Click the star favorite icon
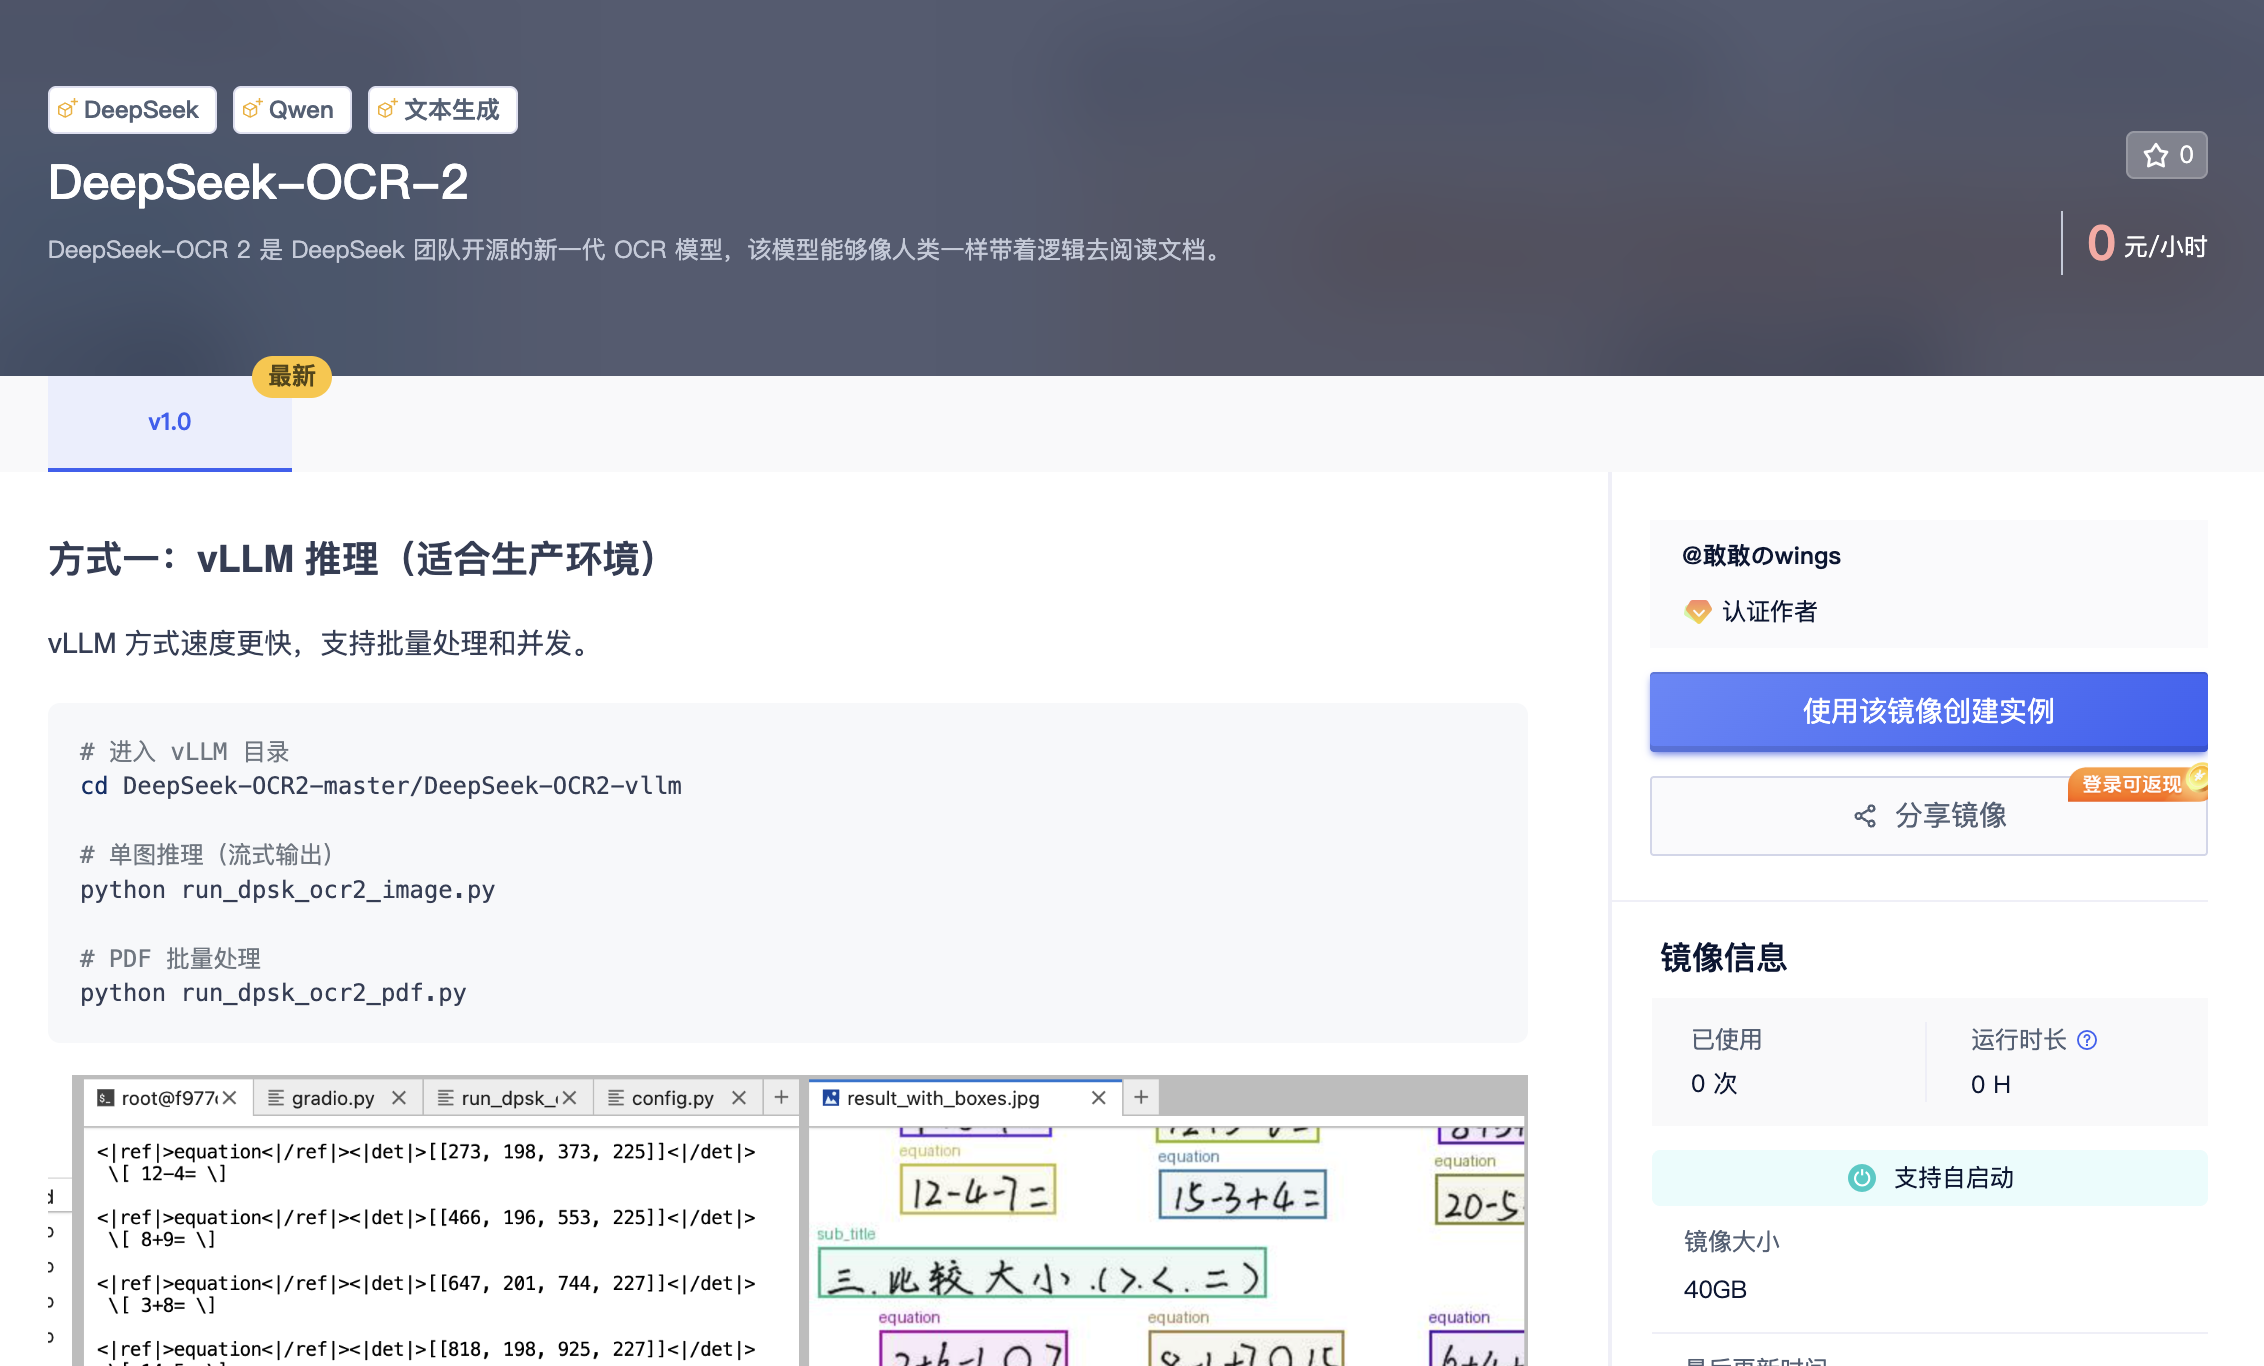The height and width of the screenshot is (1366, 2264). click(2156, 155)
